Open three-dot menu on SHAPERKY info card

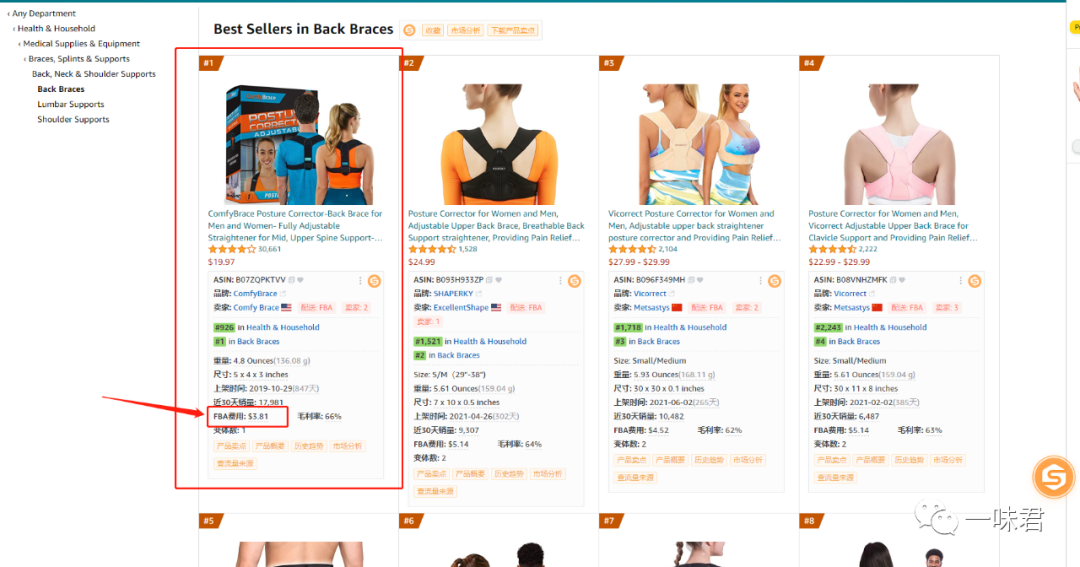click(x=560, y=280)
